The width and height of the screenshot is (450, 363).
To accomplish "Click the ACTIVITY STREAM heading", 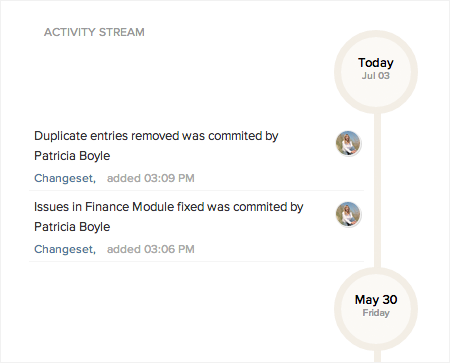I will click(x=94, y=32).
